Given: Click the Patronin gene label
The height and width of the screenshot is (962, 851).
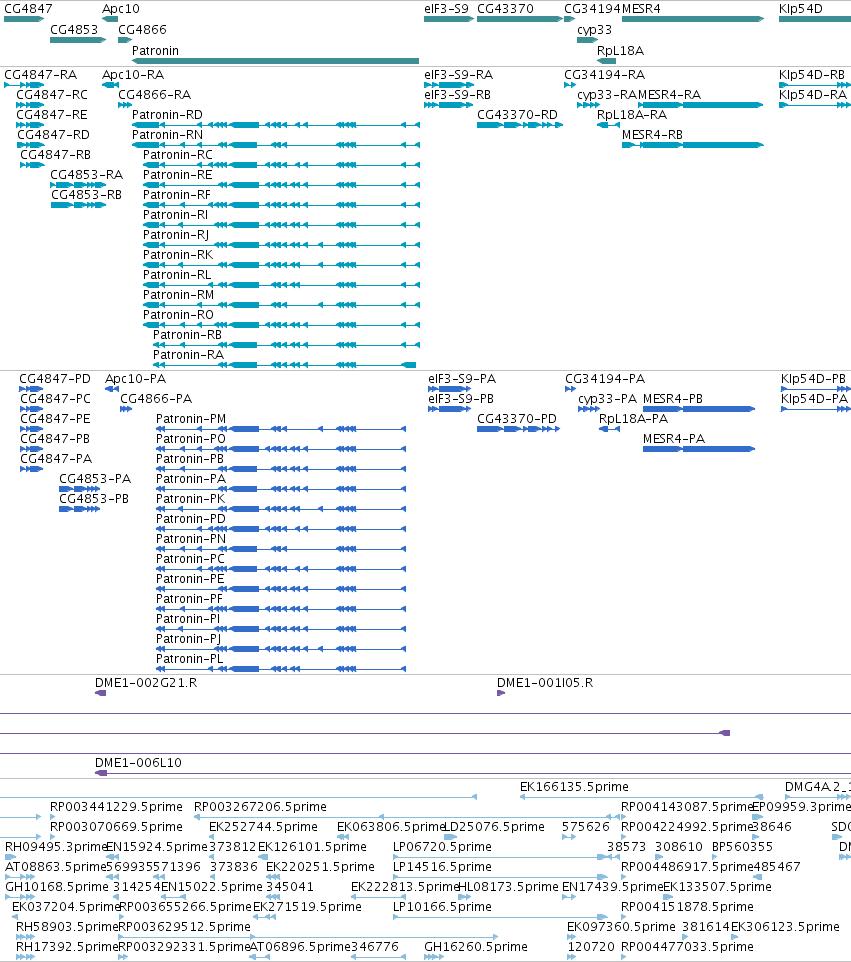Looking at the screenshot, I should point(155,51).
